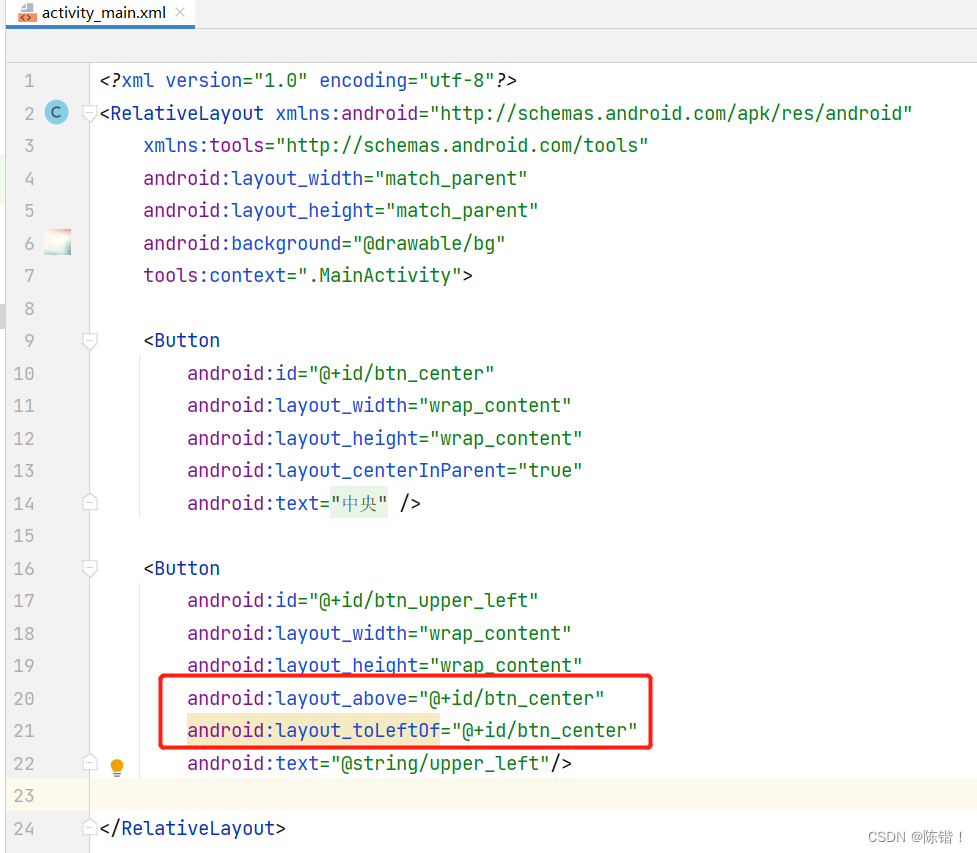Click the @string/upper_left text value

440,763
